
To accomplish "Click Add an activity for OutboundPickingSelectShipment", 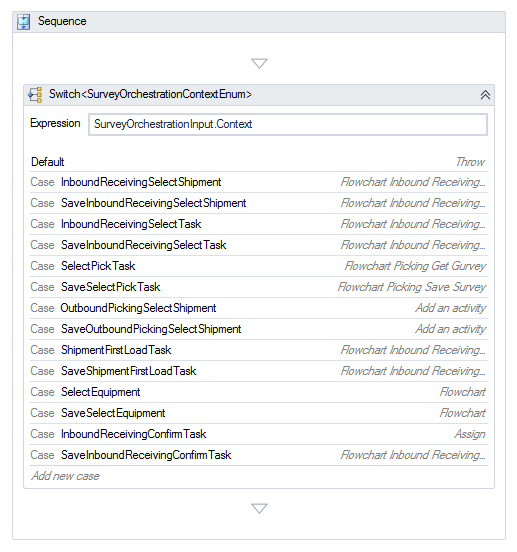I will tap(451, 308).
